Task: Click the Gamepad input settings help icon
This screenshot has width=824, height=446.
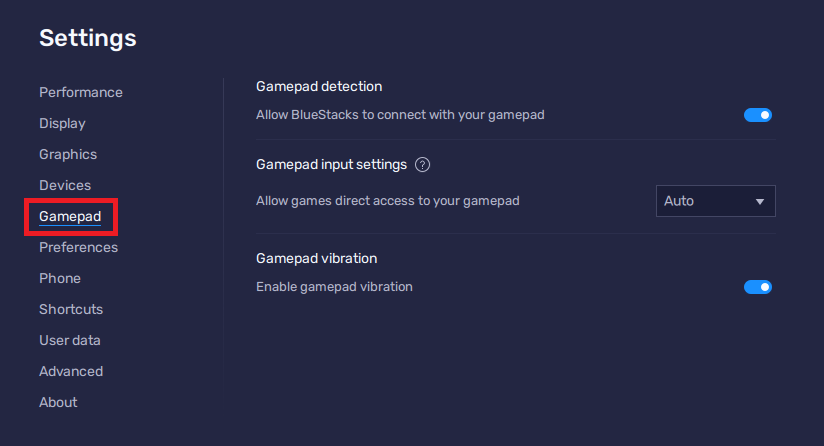Action: (423, 165)
